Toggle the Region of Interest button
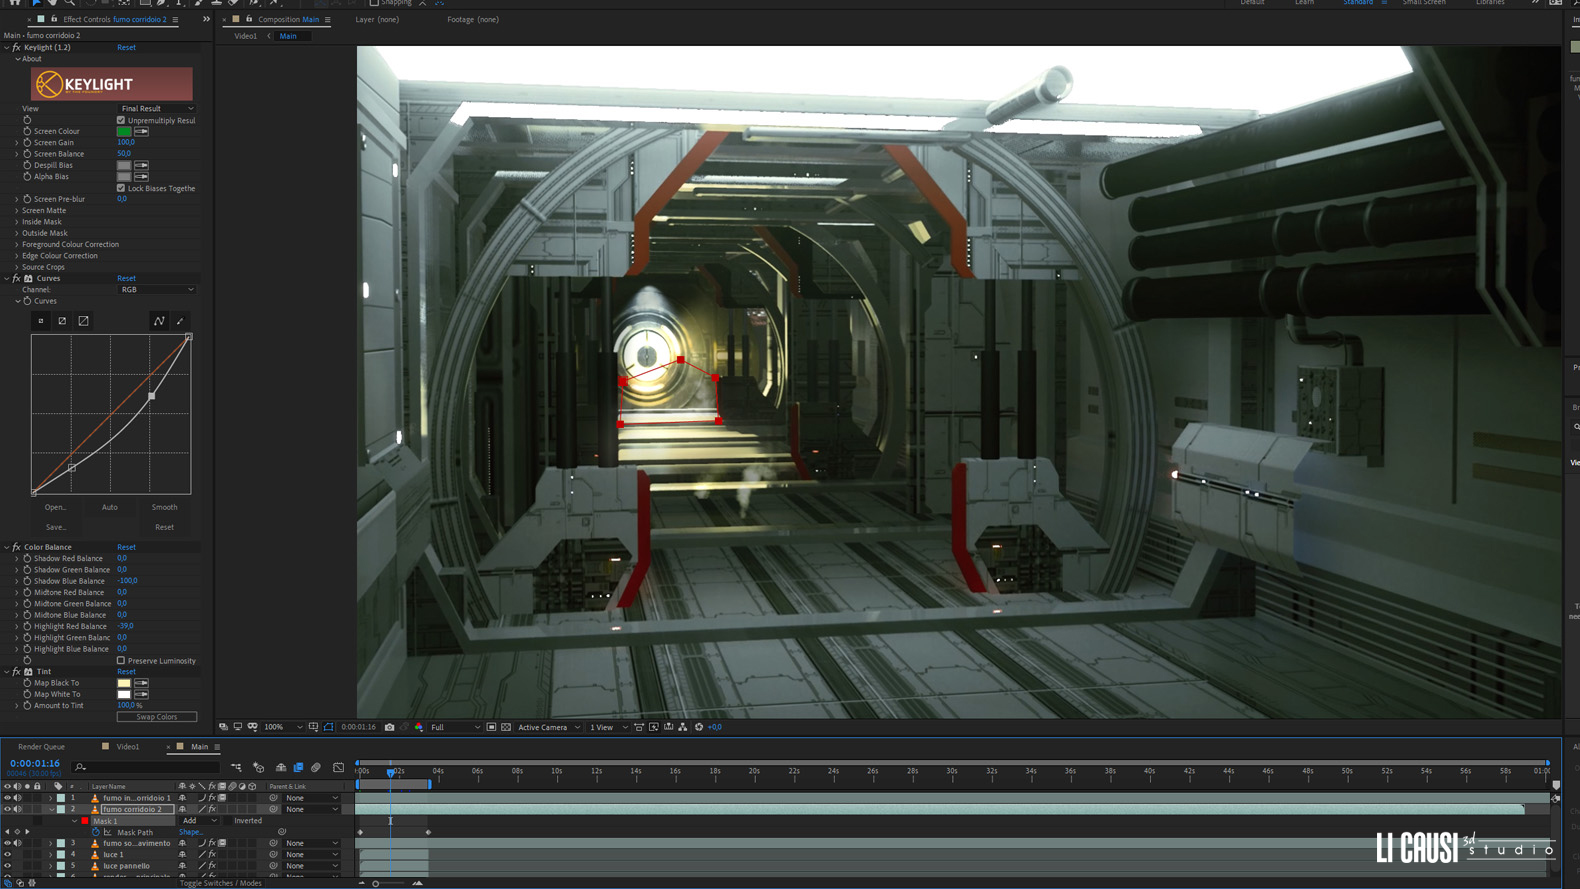1580x889 pixels. (x=491, y=727)
